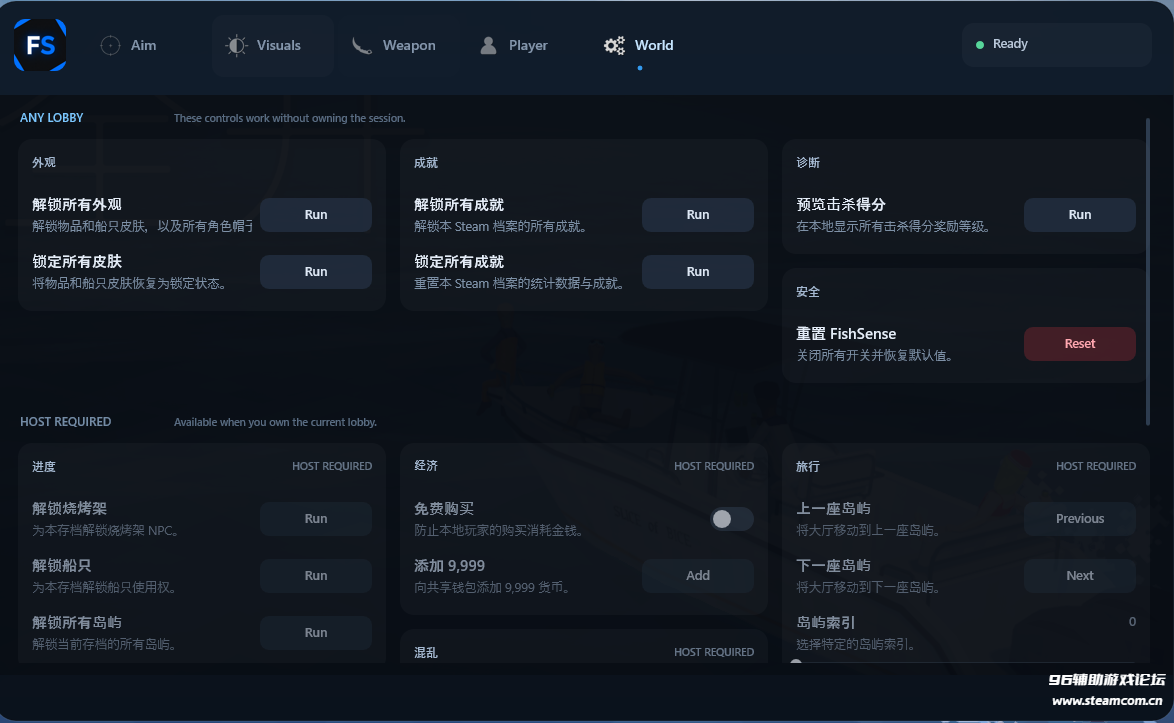The width and height of the screenshot is (1174, 723).
Task: Click the 重置 FishSense label
Action: click(846, 334)
